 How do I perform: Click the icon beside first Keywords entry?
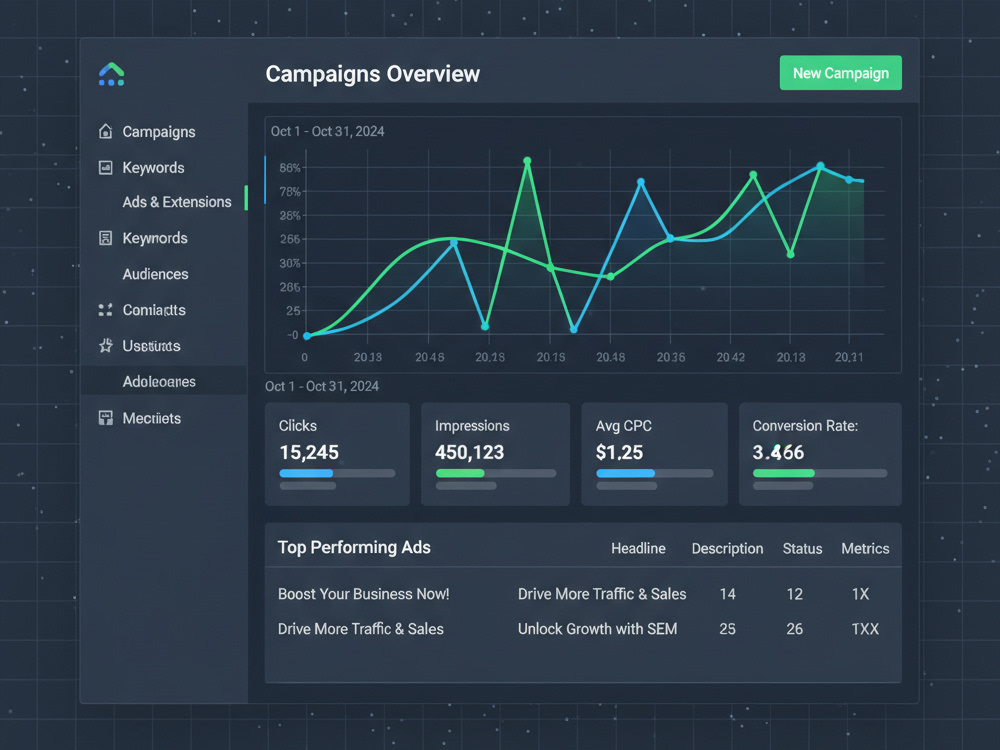106,168
